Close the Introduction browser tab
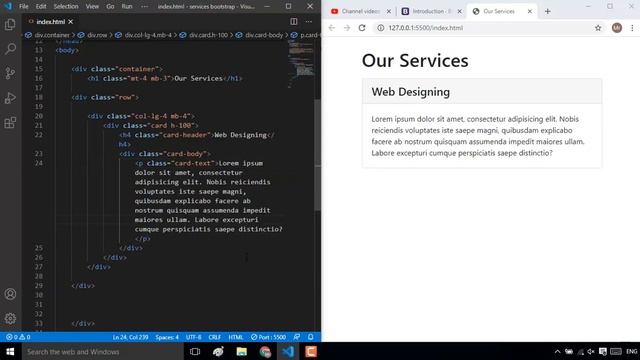The image size is (640, 360). click(x=459, y=11)
